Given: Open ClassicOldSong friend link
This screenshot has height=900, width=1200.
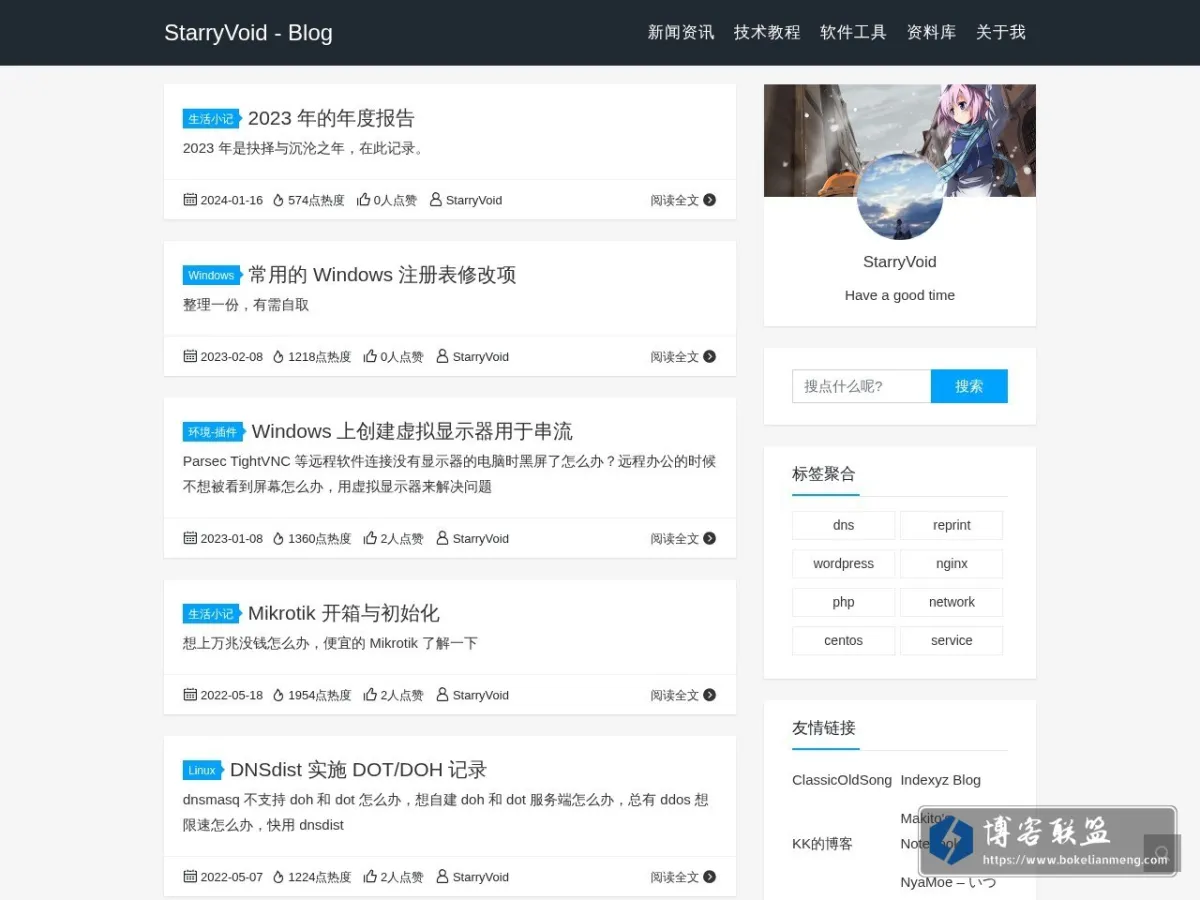Looking at the screenshot, I should pos(842,780).
